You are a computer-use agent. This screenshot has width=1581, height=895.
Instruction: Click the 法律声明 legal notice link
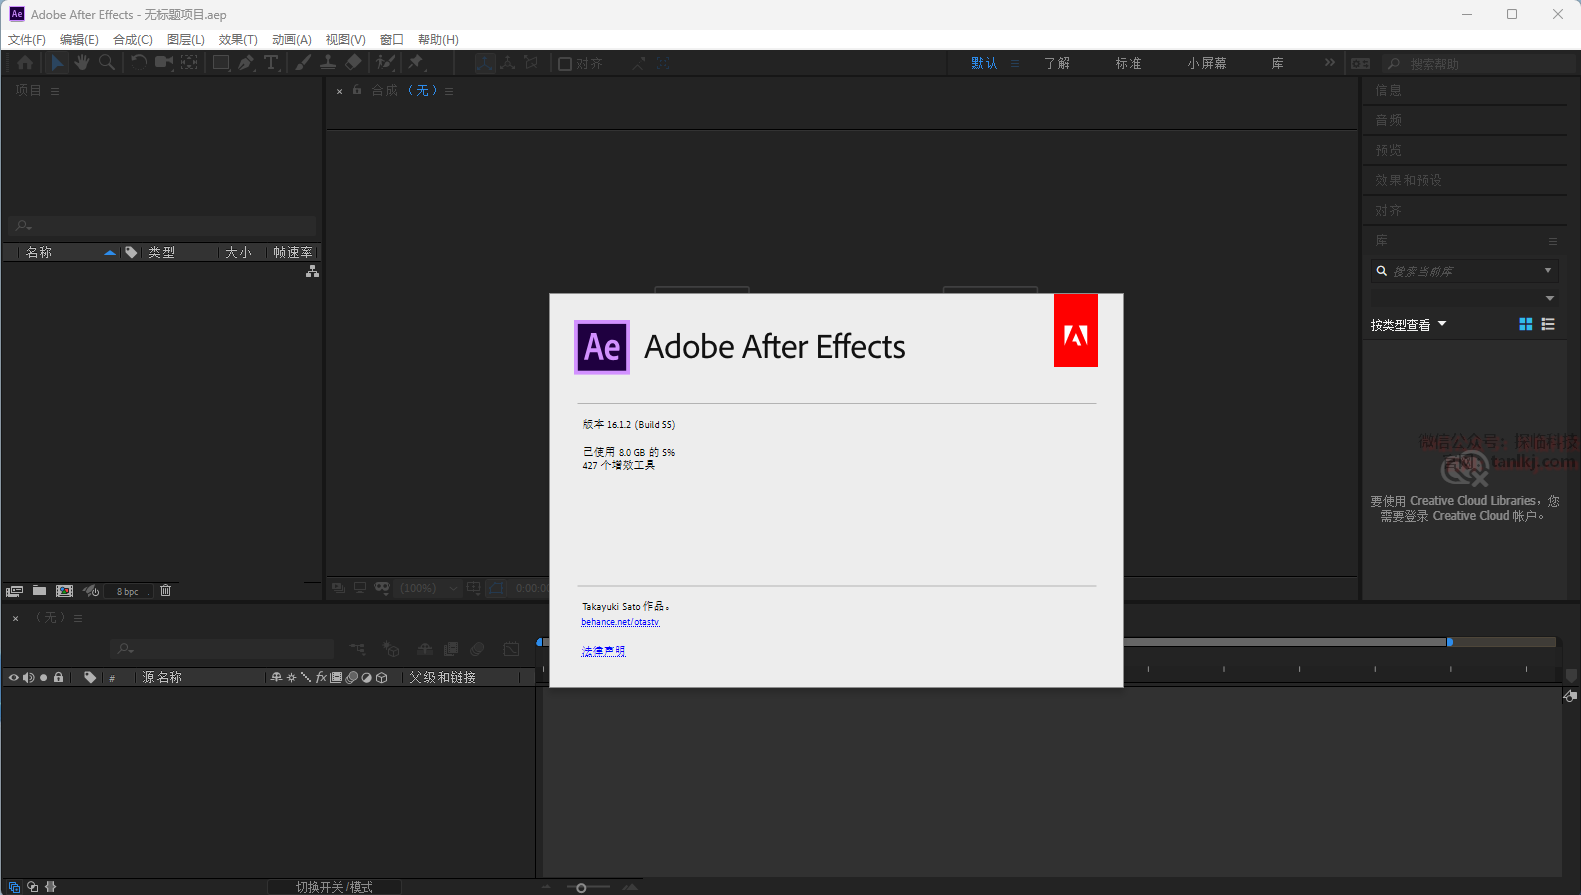pyautogui.click(x=603, y=651)
